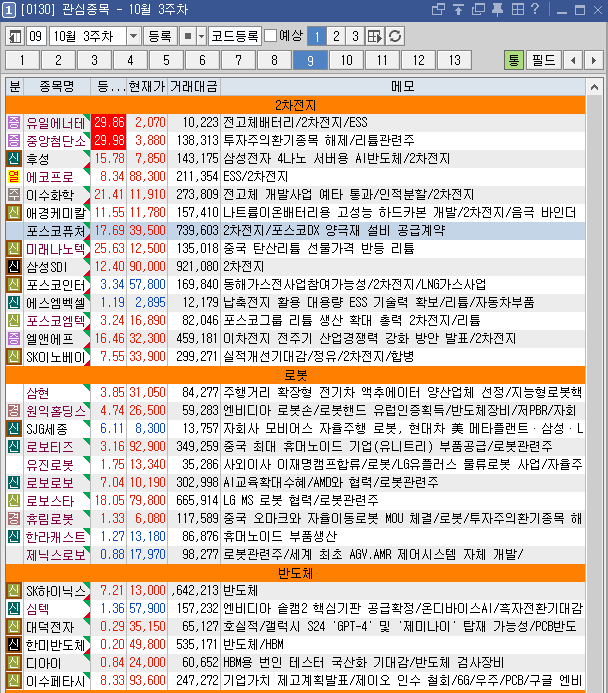Enable the 예상 checkbox
Viewport: 608px width, 693px height.
pyautogui.click(x=270, y=36)
